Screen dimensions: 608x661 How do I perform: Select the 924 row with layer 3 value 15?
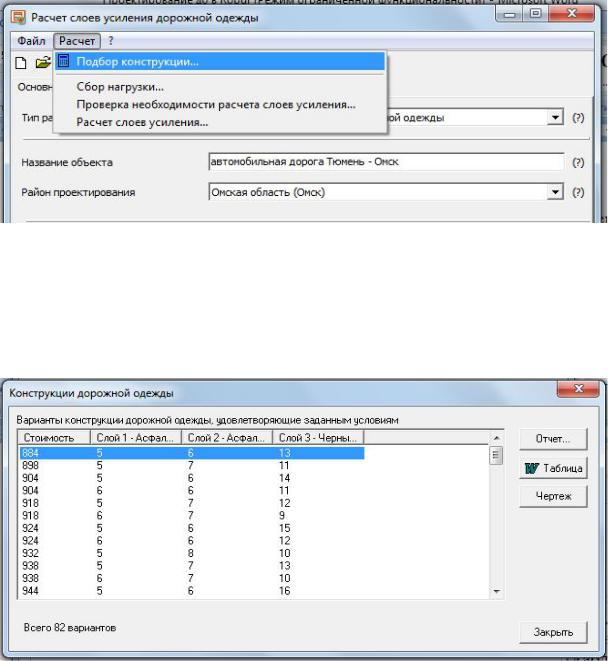coord(192,528)
